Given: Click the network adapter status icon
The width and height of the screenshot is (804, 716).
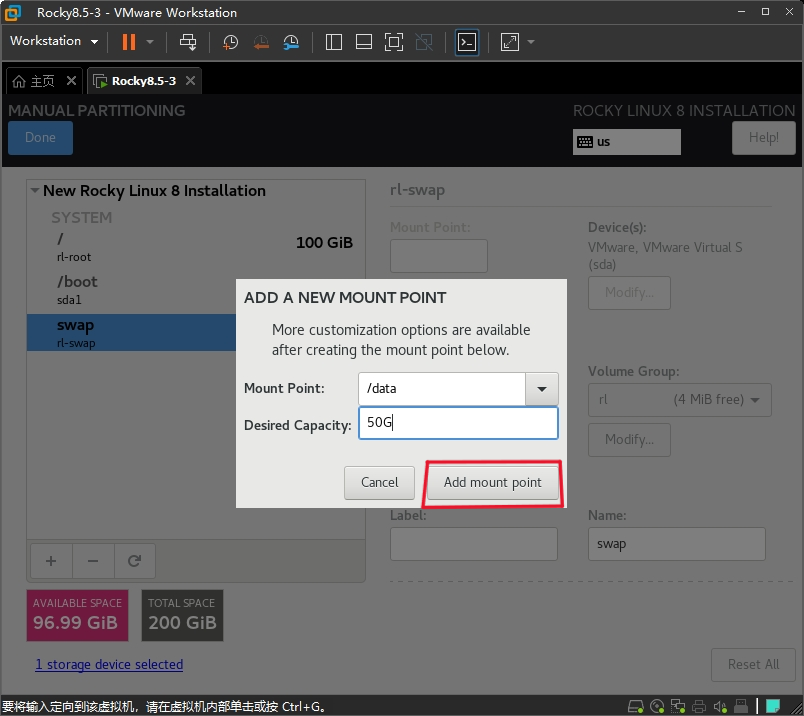Looking at the screenshot, I should click(678, 707).
